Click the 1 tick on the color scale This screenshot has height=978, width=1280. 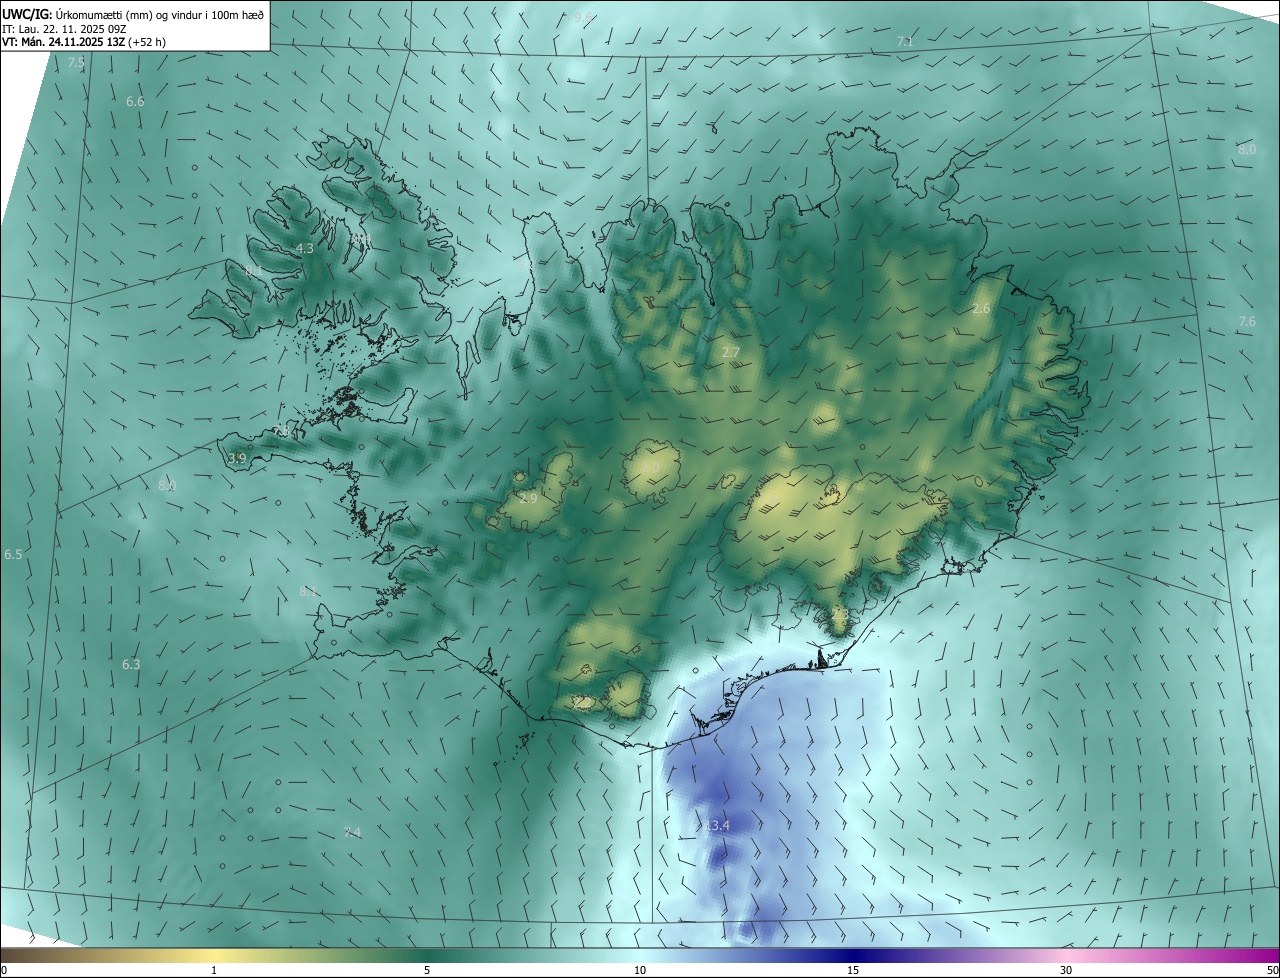(x=214, y=970)
